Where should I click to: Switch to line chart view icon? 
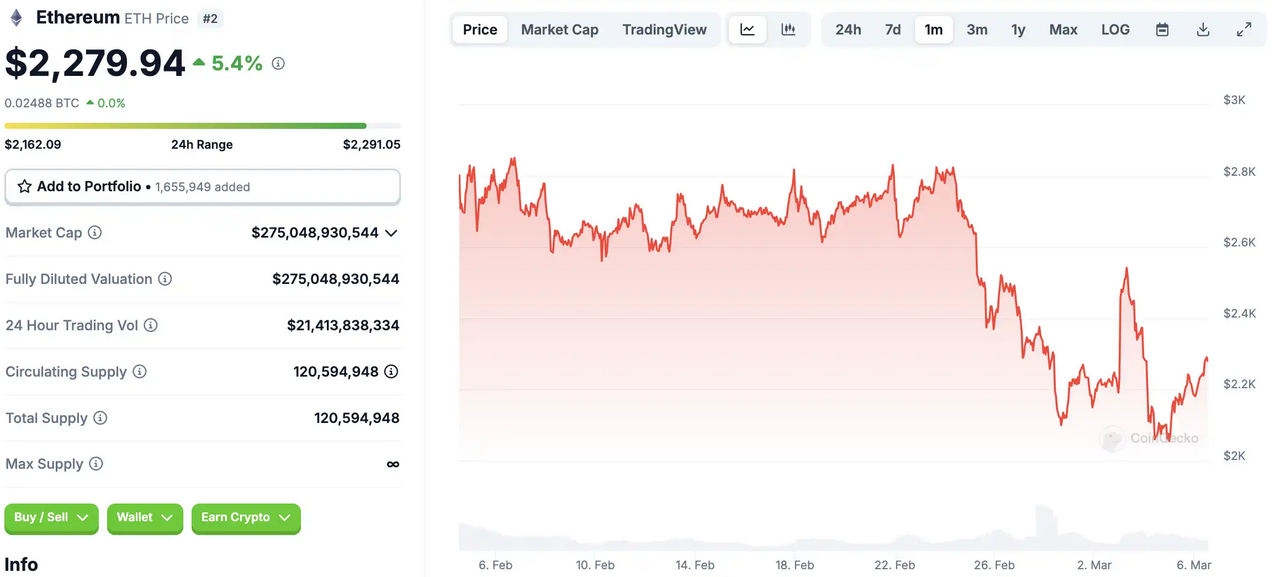pyautogui.click(x=747, y=30)
